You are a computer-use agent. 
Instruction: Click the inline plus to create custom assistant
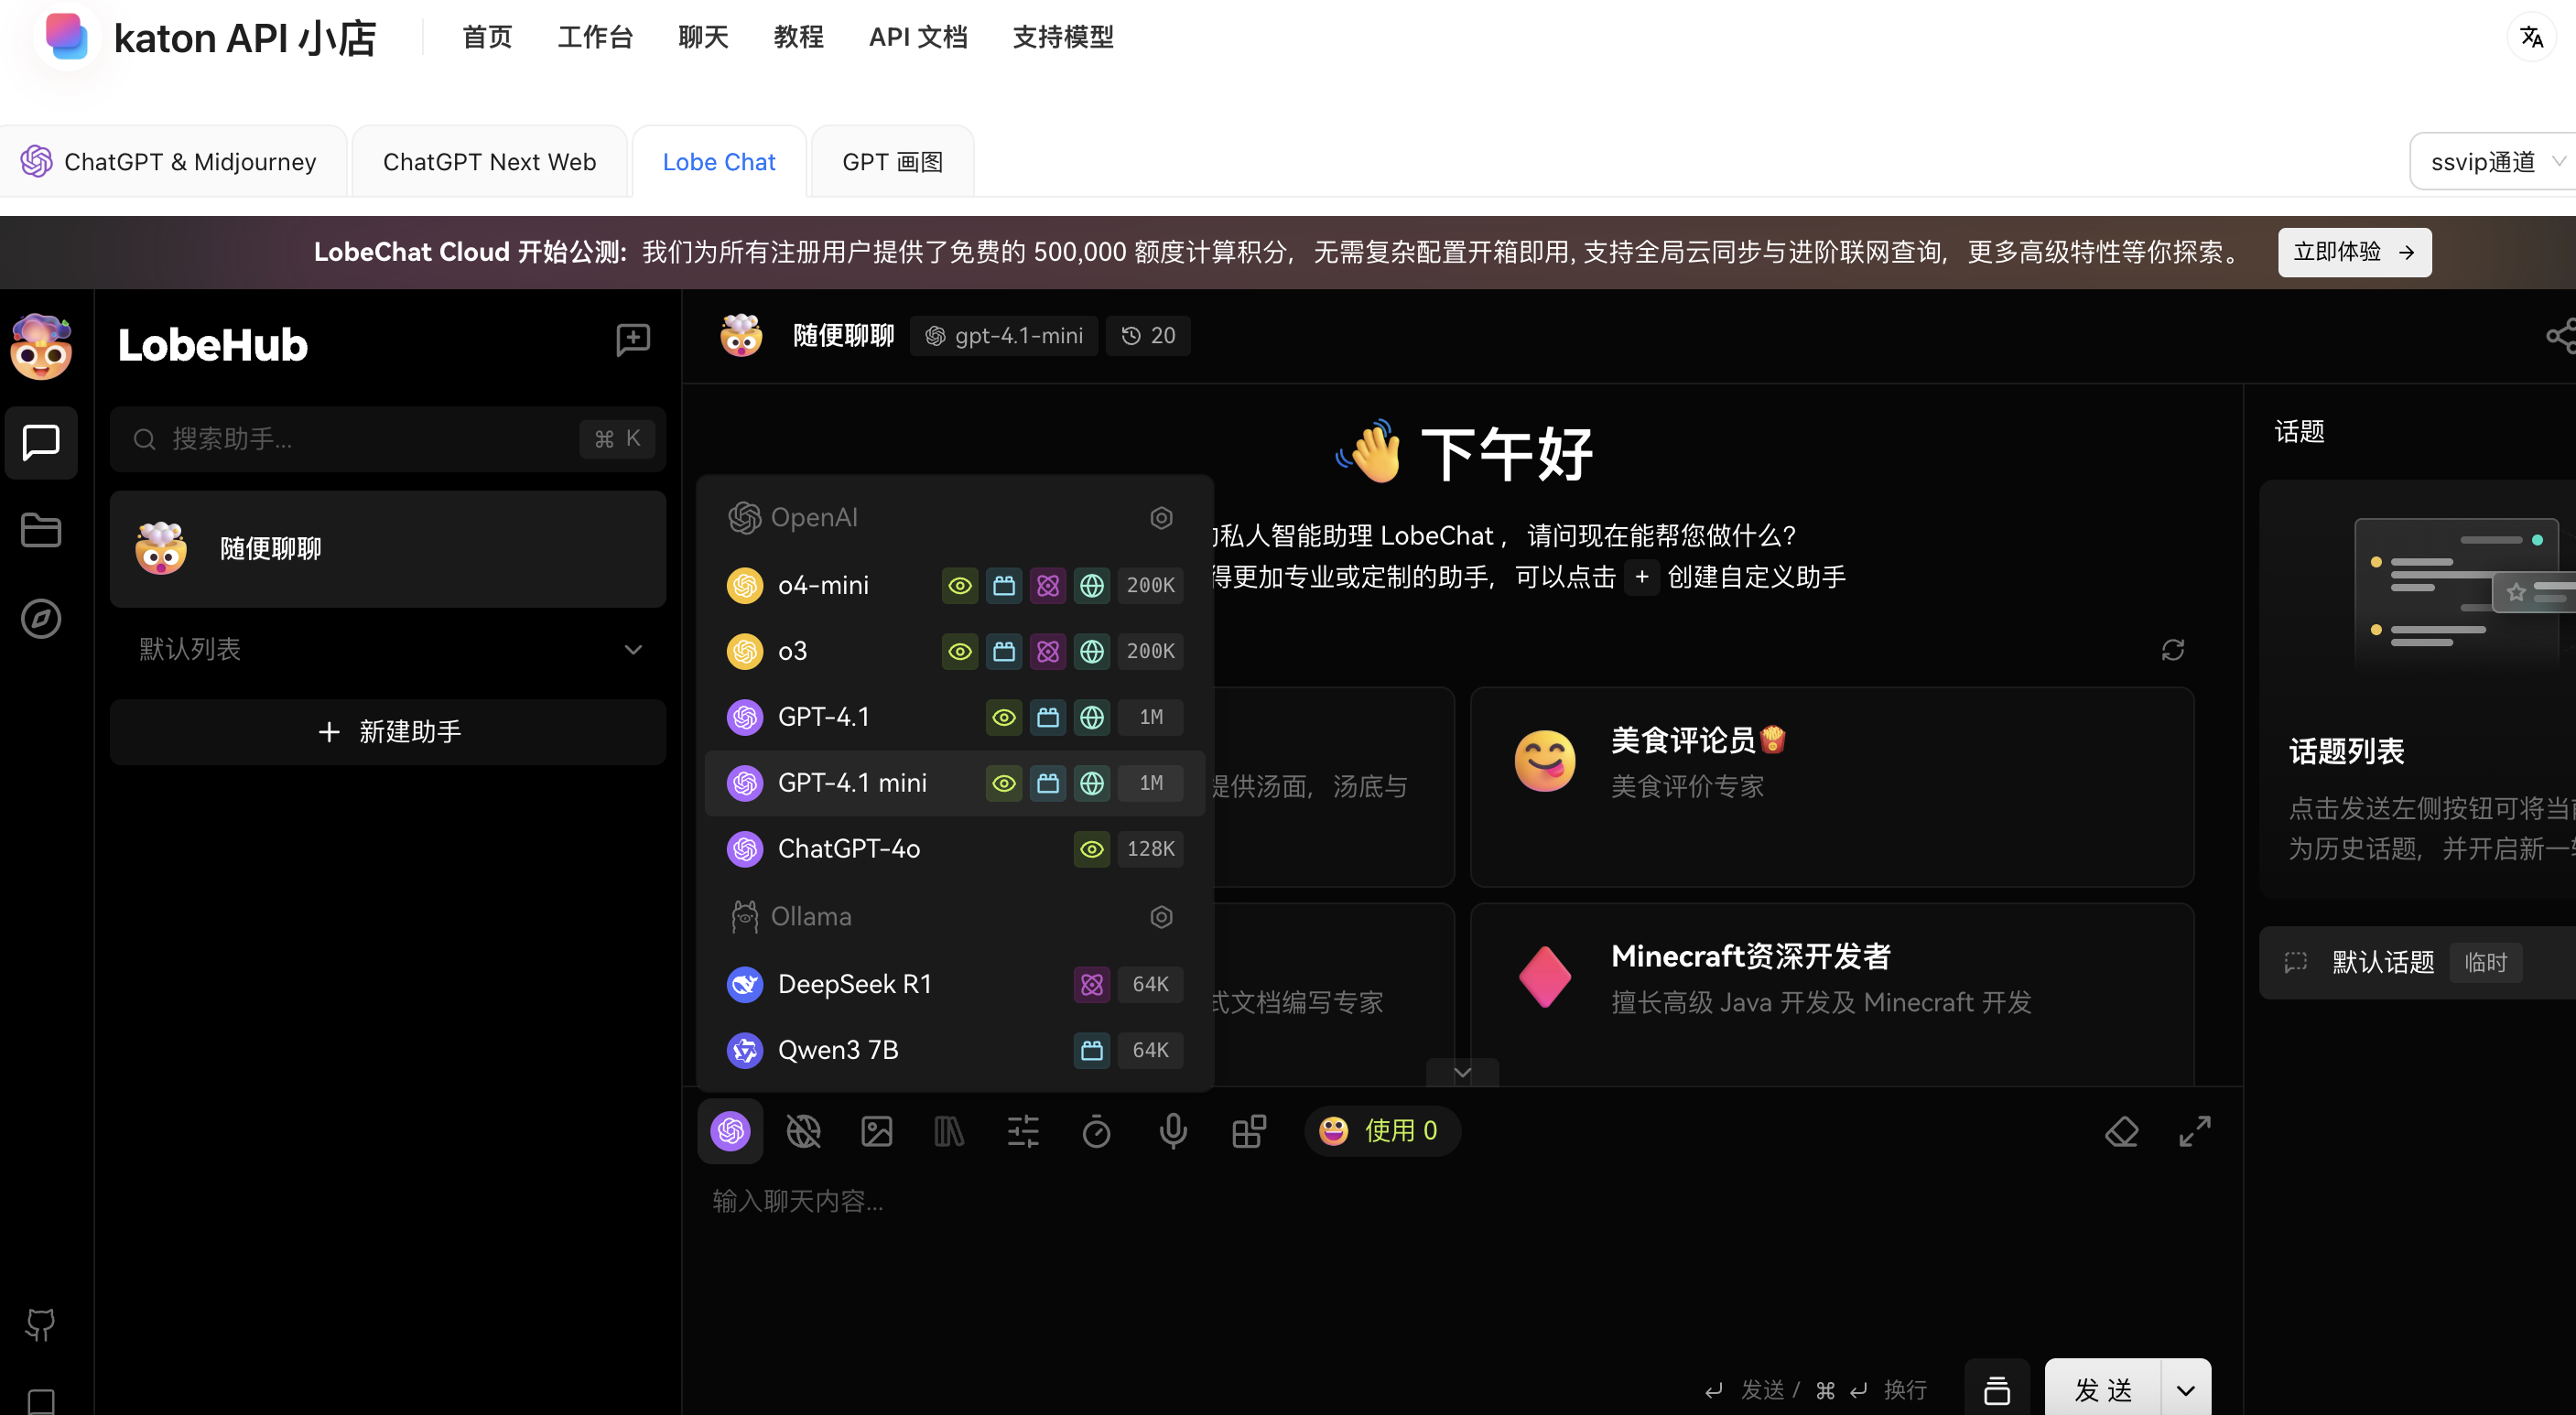click(x=1641, y=577)
